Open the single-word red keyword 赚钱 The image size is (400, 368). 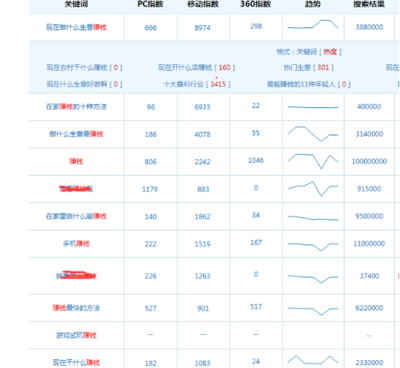[x=76, y=161]
